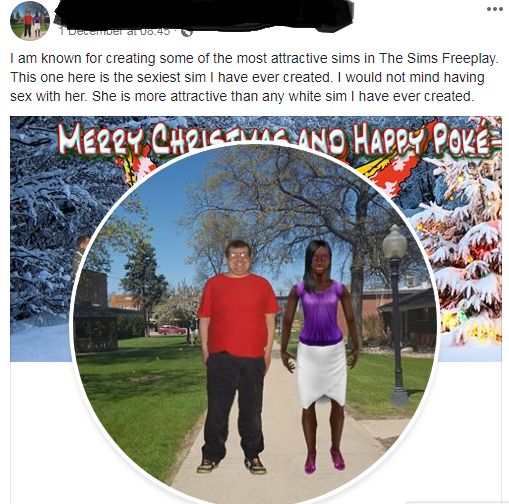The height and width of the screenshot is (504, 509).
Task: Open the large circular profile picture
Action: pos(254,325)
